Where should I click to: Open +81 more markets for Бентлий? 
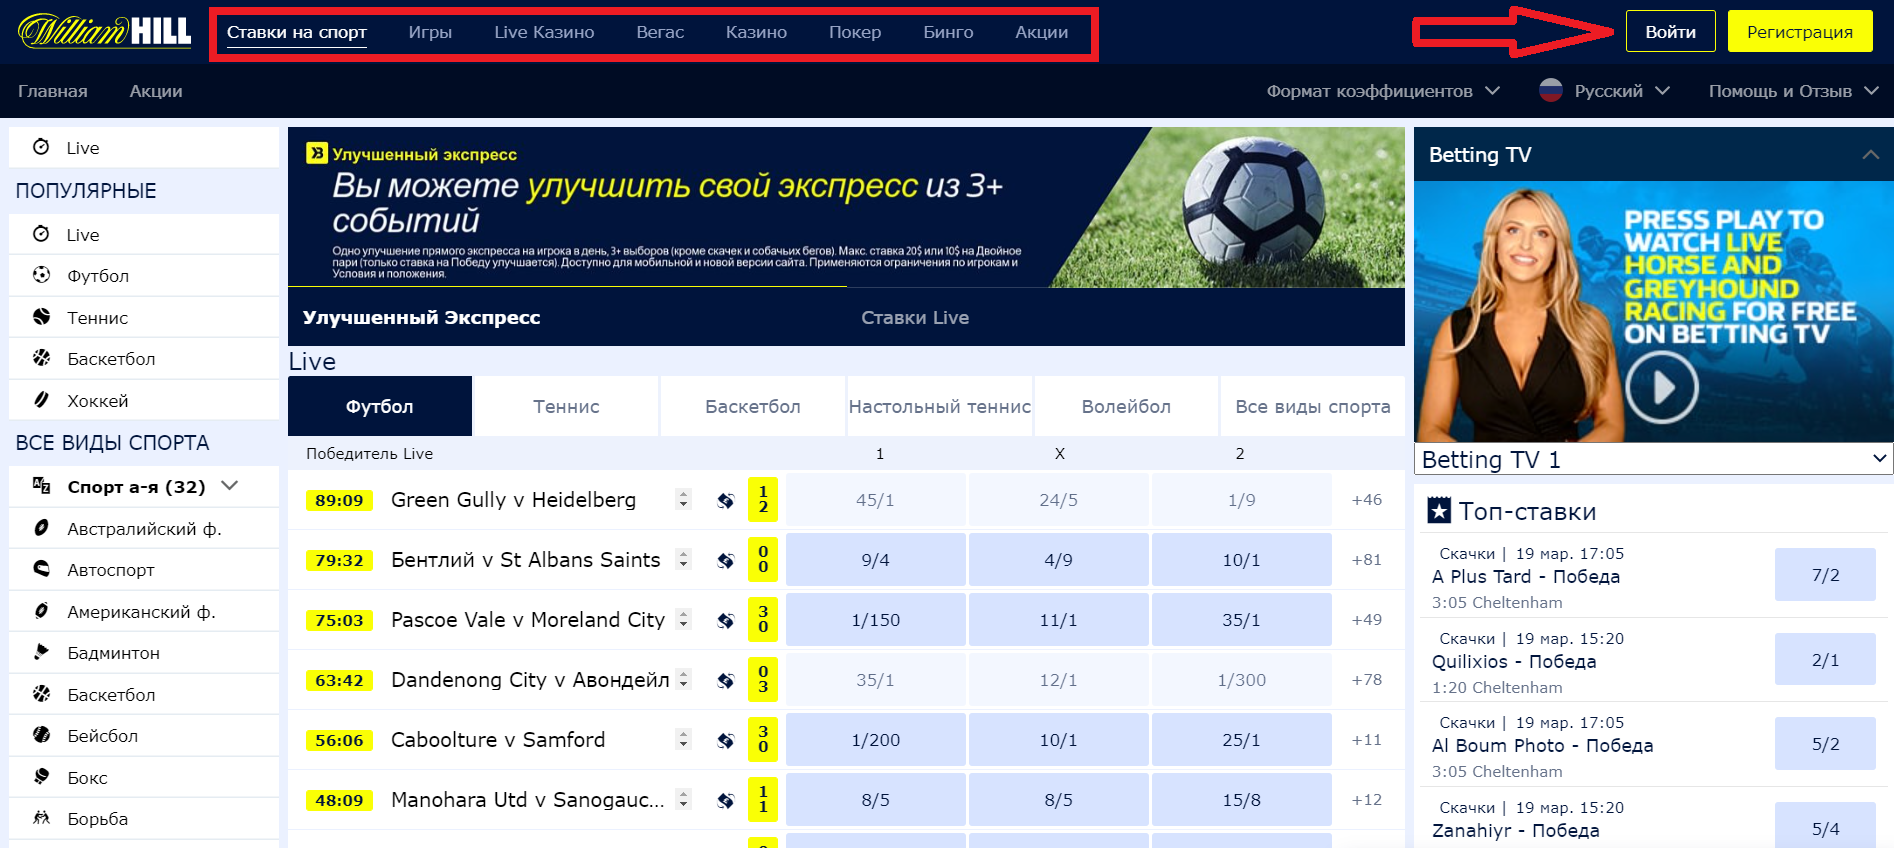[x=1366, y=560]
